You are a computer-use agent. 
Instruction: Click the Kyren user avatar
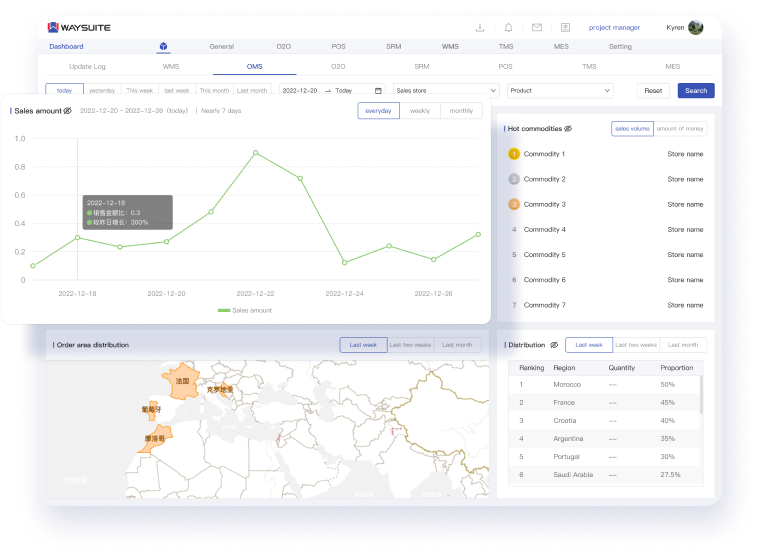coord(696,28)
